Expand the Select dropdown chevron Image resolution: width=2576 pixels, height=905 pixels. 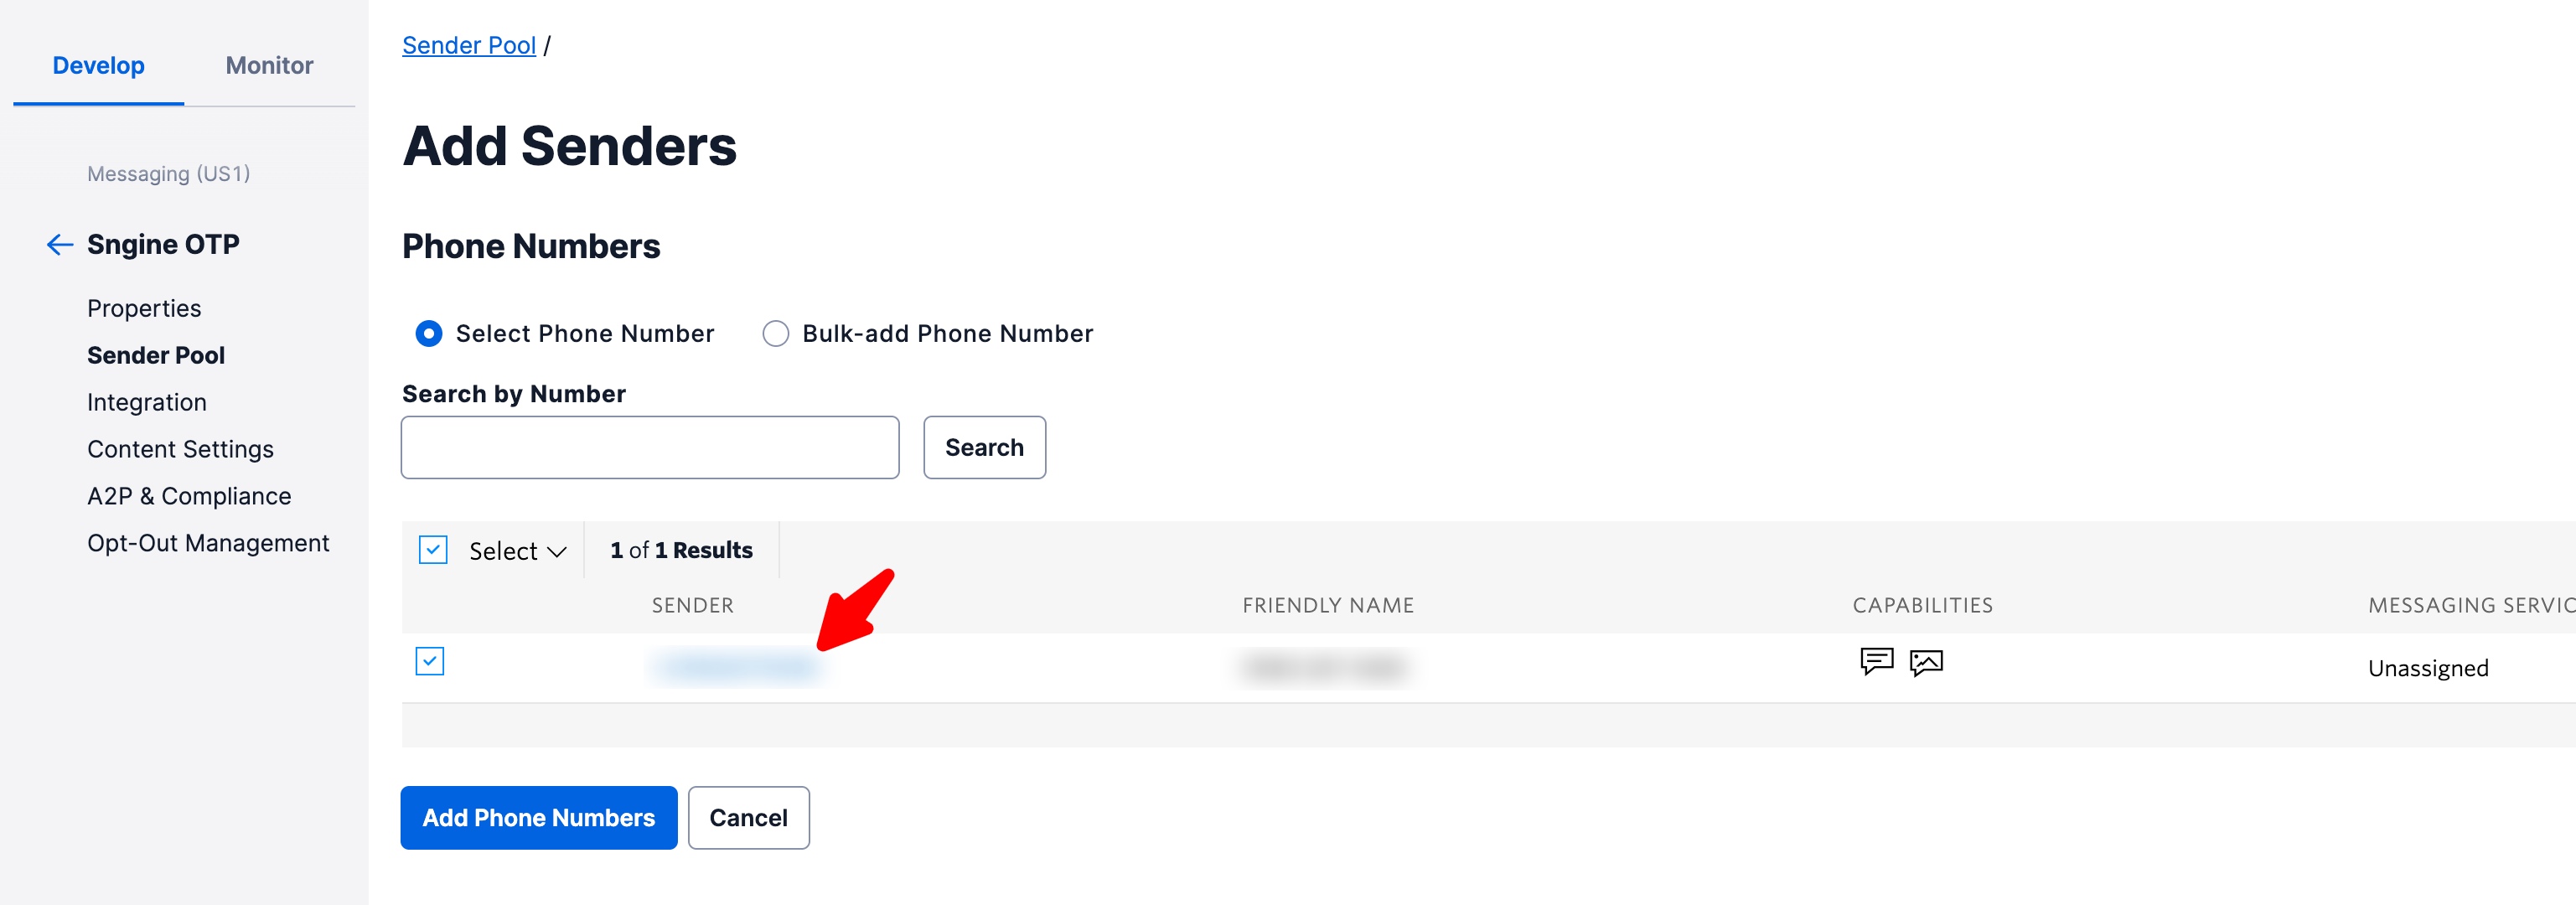[557, 552]
